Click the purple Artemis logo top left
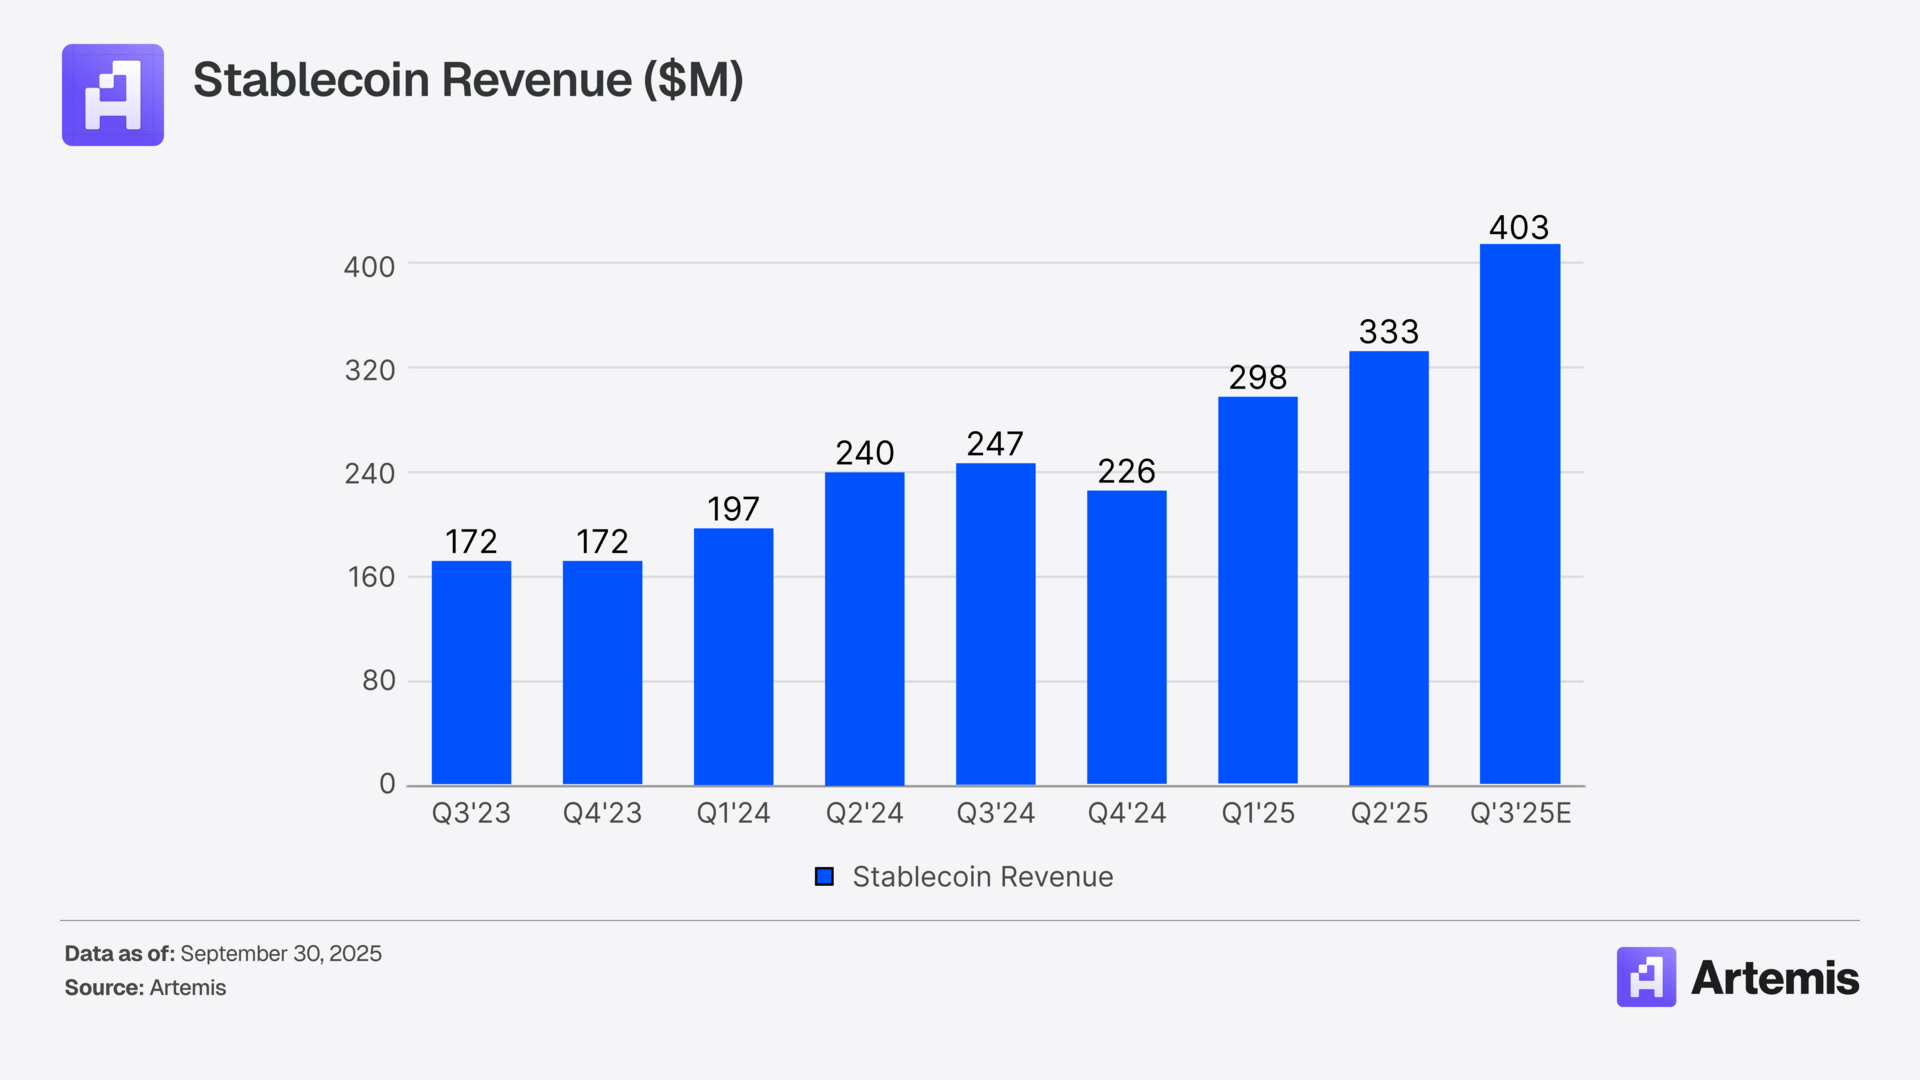The width and height of the screenshot is (1920, 1080). pyautogui.click(x=113, y=95)
